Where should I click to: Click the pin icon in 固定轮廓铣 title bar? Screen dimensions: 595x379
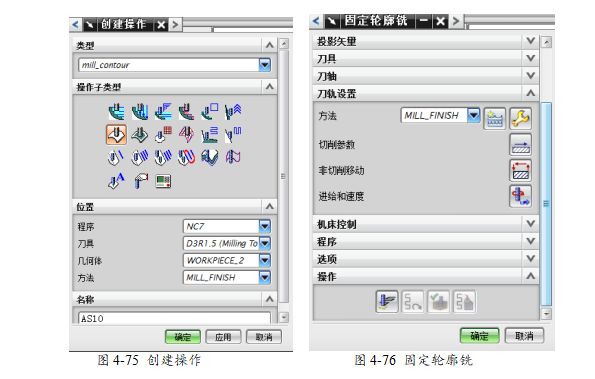[332, 20]
